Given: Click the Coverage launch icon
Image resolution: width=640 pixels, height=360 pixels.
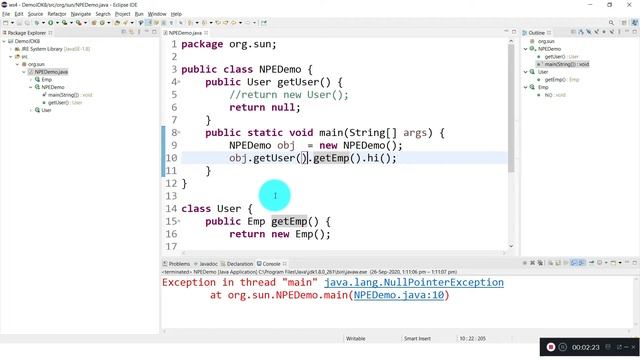Looking at the screenshot, I should coord(64,23).
